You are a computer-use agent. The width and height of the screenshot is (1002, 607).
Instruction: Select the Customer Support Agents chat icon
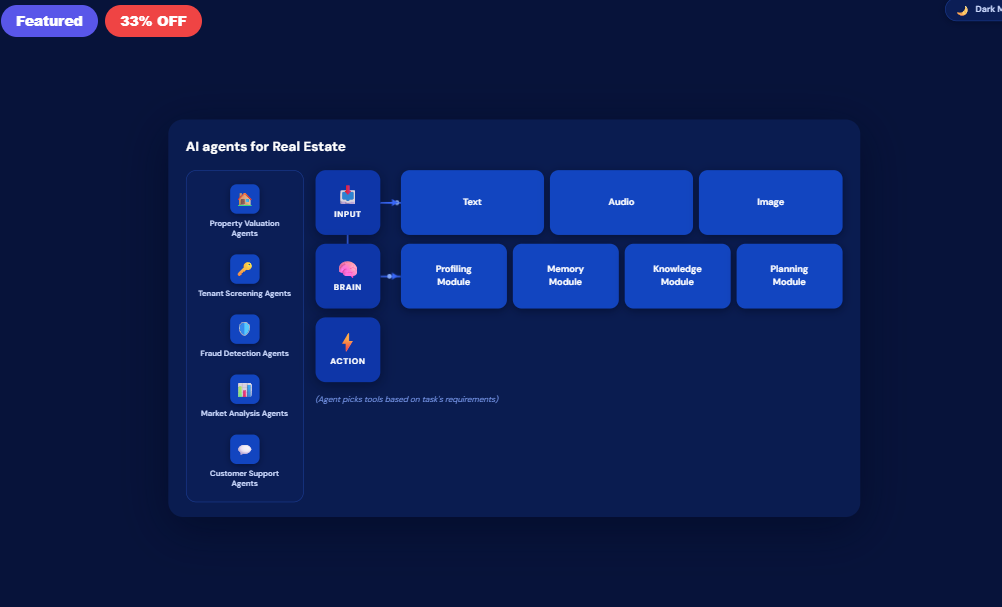[x=244, y=449]
